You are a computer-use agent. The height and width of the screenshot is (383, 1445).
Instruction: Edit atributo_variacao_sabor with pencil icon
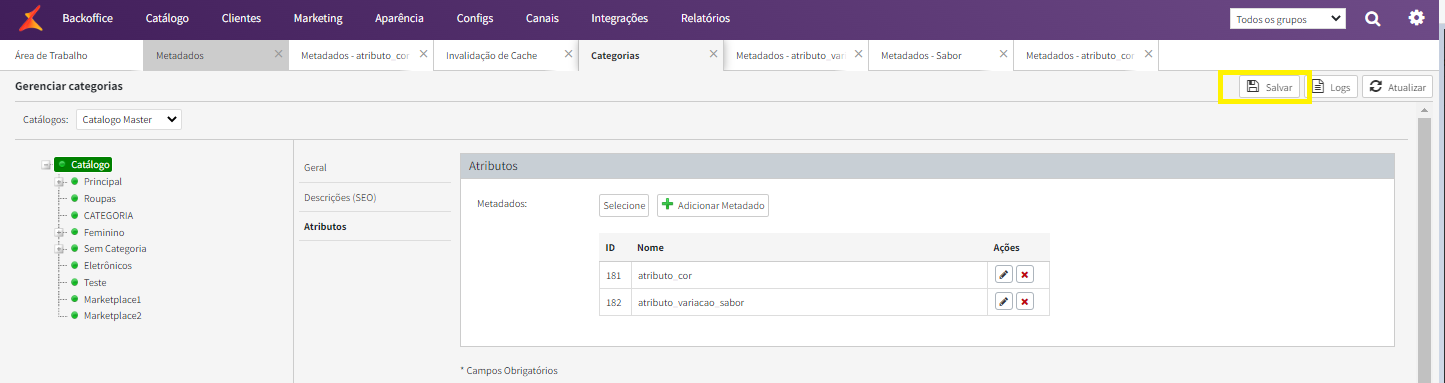click(1003, 302)
